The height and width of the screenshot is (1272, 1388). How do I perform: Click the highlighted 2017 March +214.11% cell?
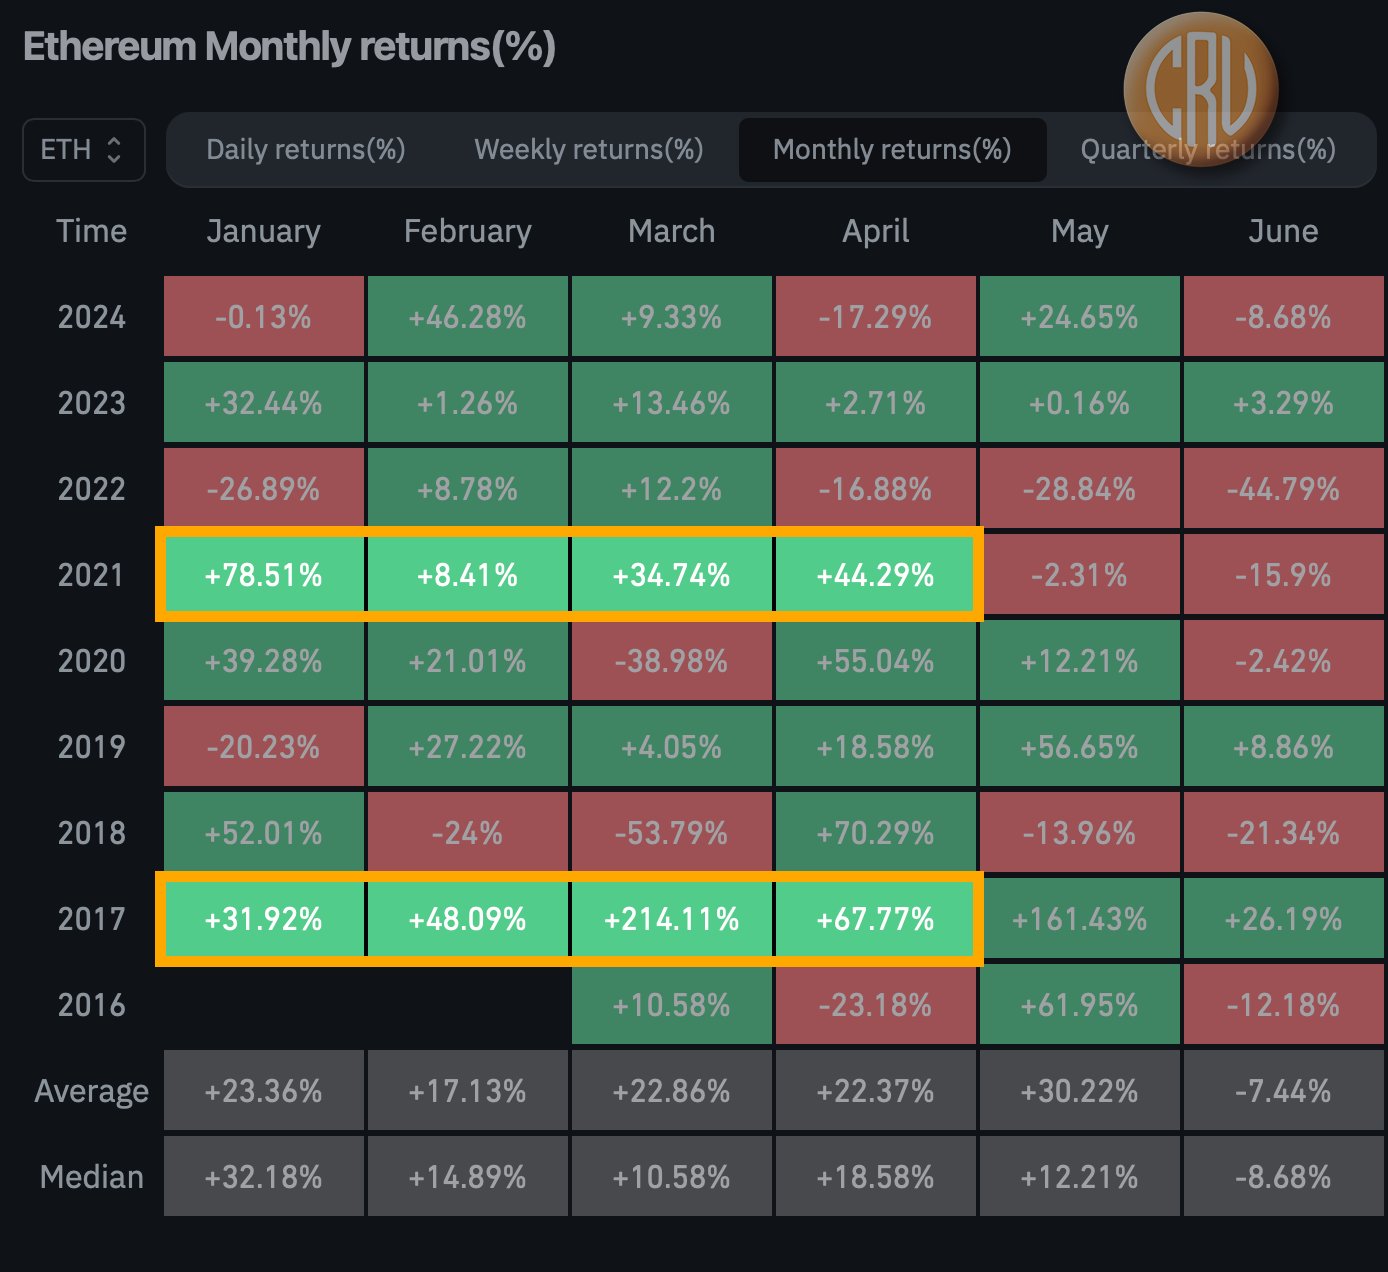tap(671, 918)
